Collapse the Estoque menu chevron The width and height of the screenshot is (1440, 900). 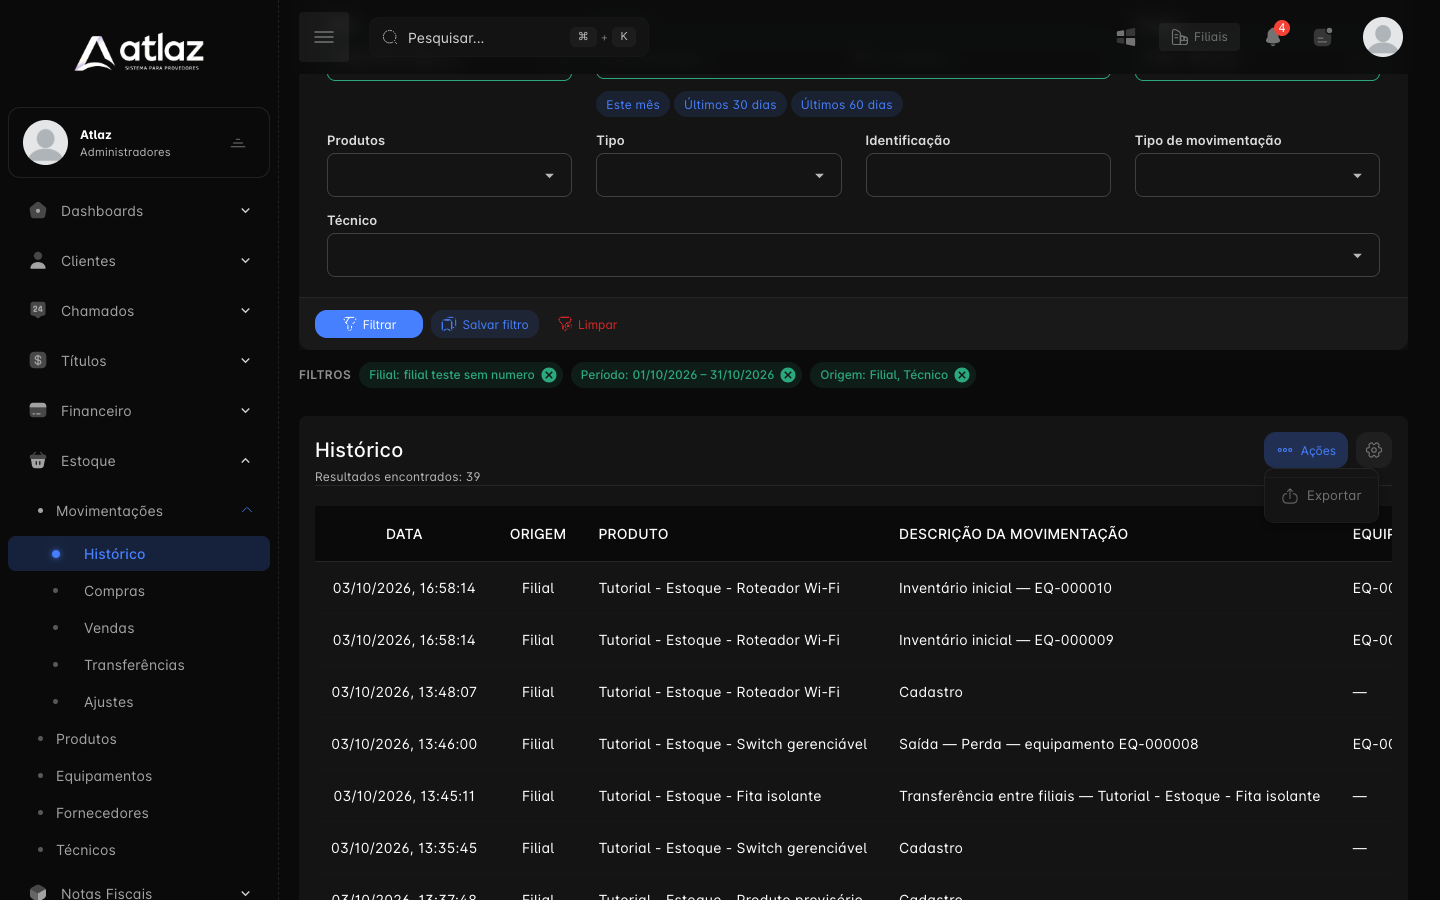pyautogui.click(x=246, y=461)
